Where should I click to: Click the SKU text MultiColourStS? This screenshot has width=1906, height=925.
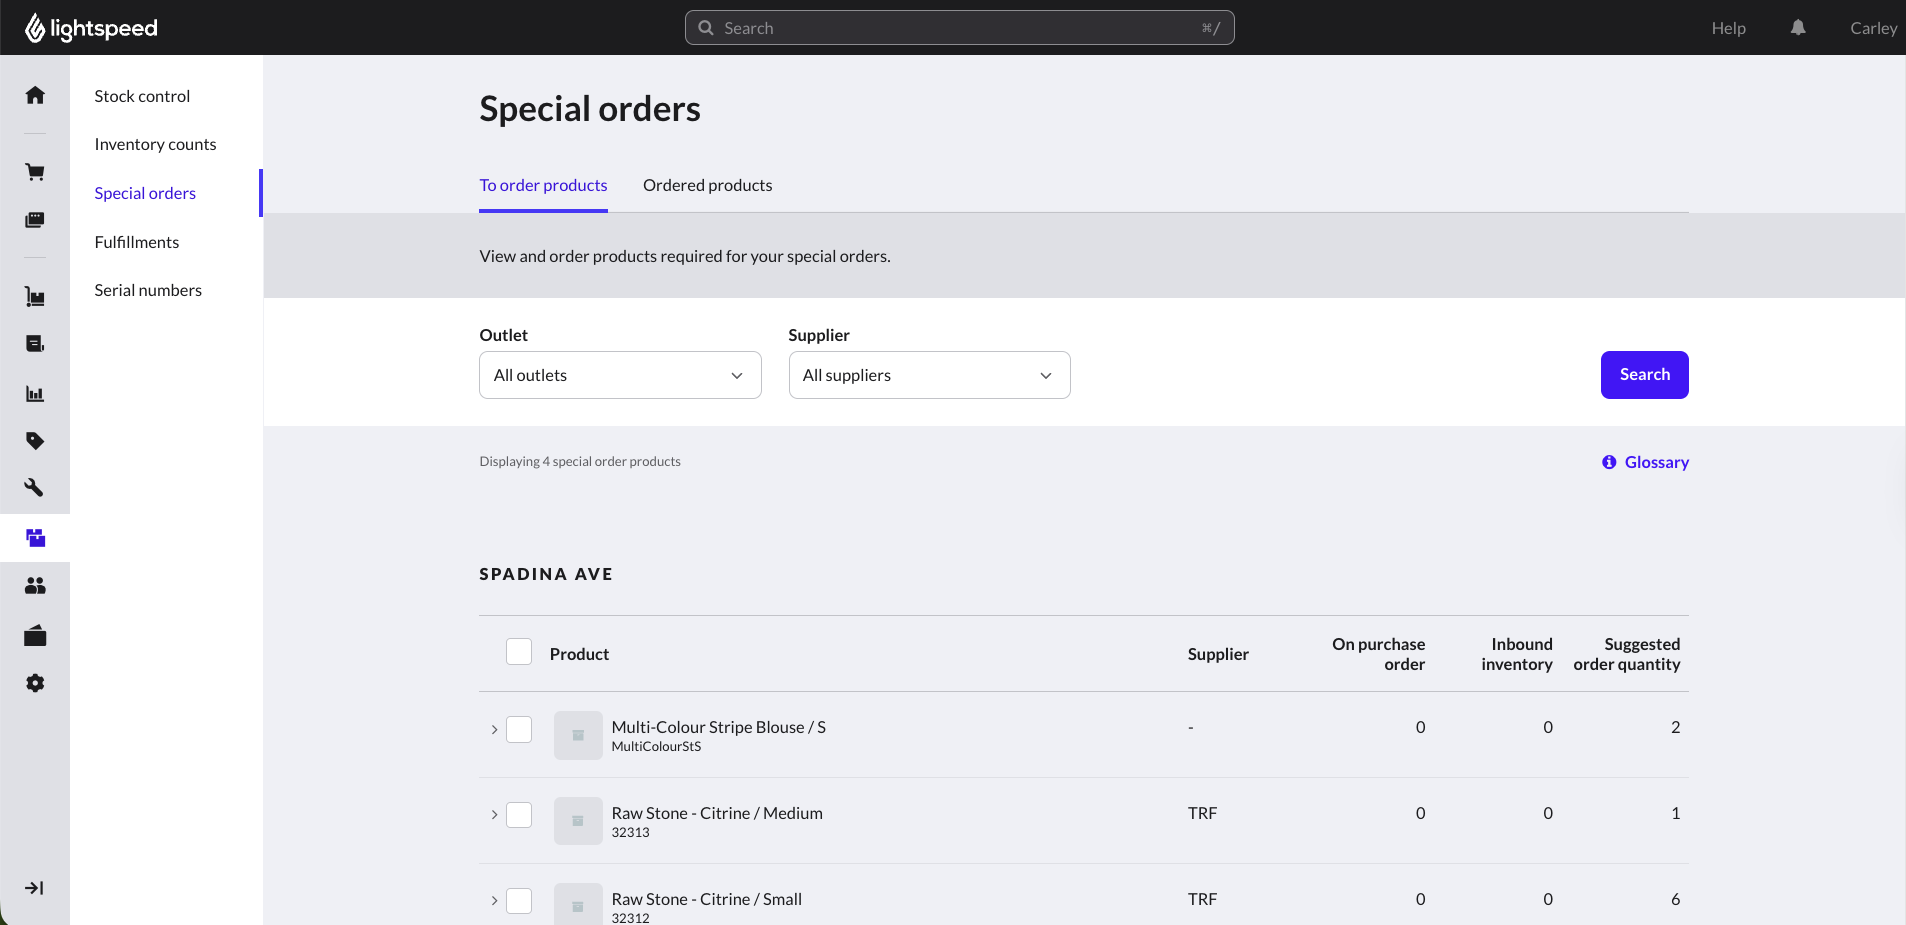[656, 747]
